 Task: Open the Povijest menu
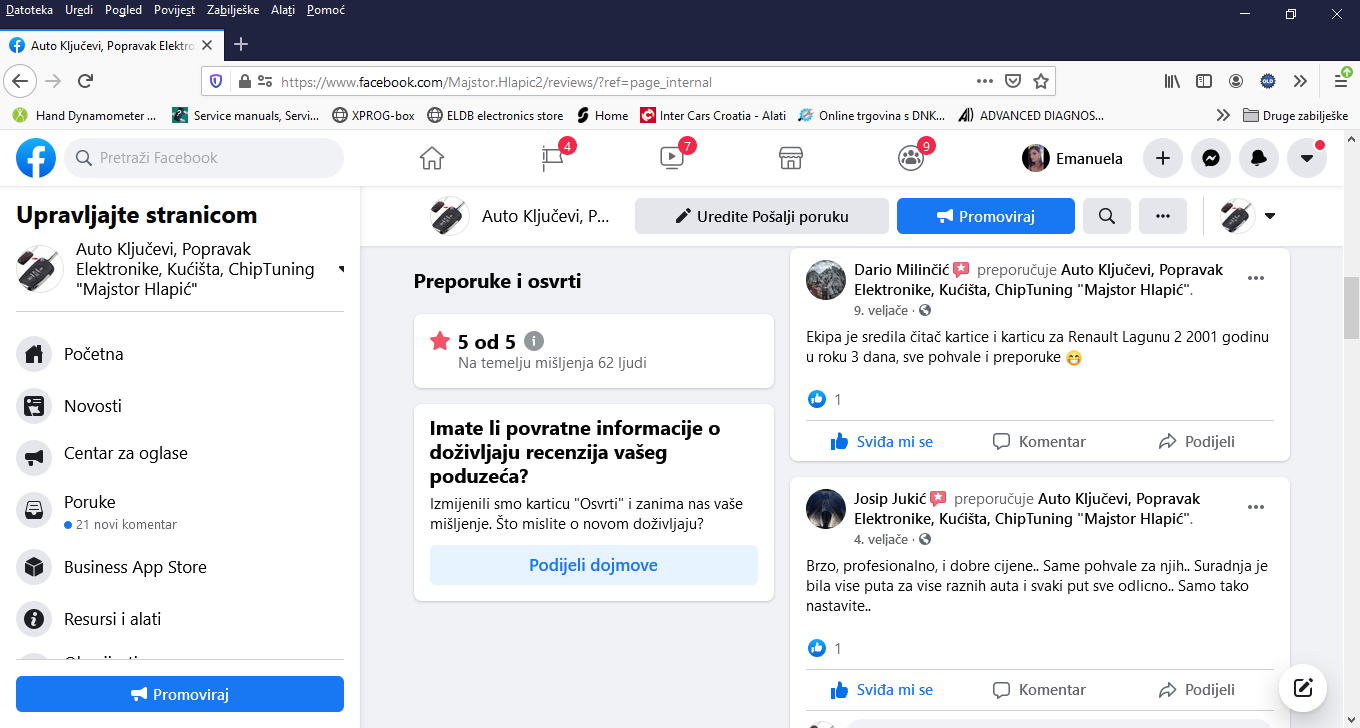point(175,10)
